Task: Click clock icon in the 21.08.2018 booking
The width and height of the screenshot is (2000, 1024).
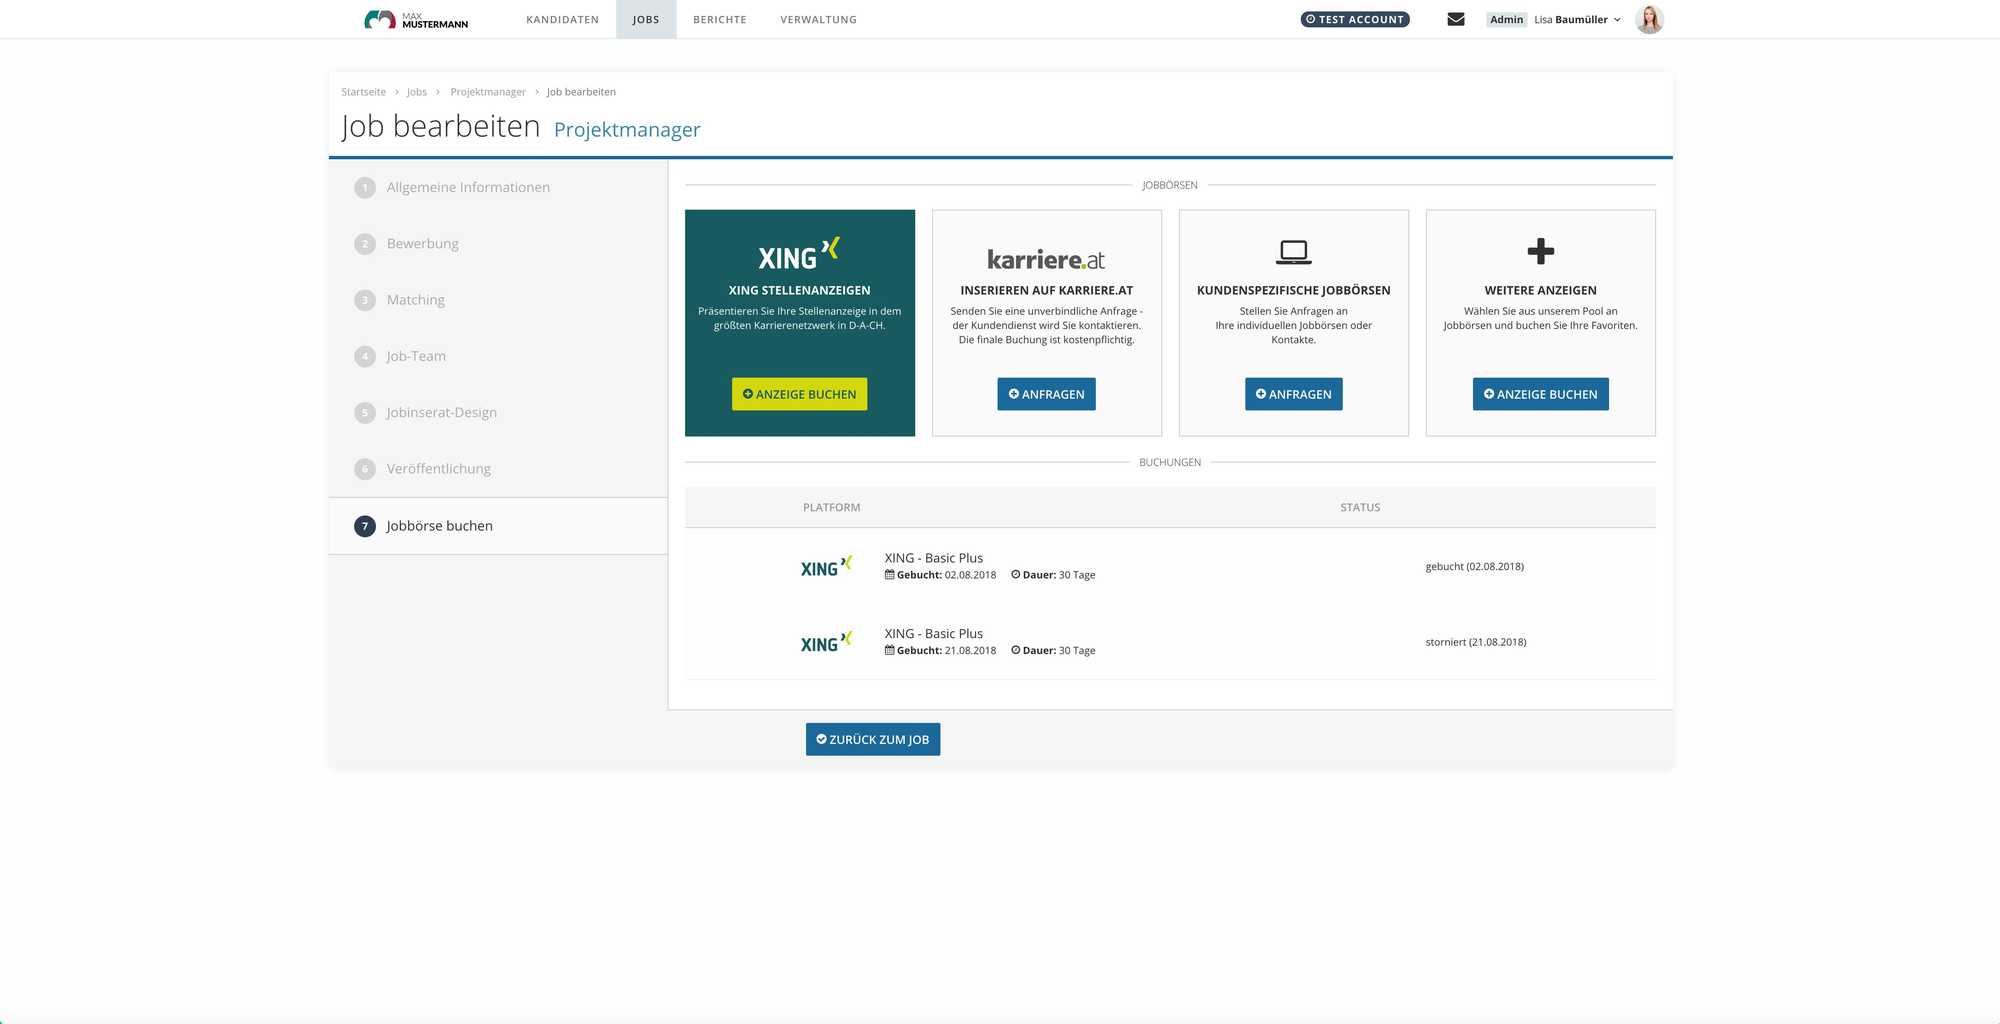Action: point(1016,650)
